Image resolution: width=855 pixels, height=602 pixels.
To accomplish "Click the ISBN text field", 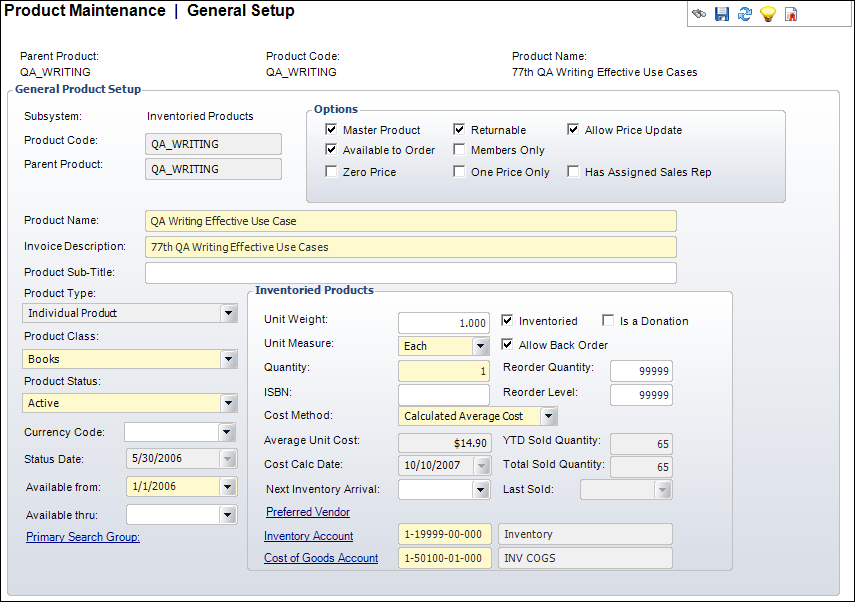I will tap(443, 395).
